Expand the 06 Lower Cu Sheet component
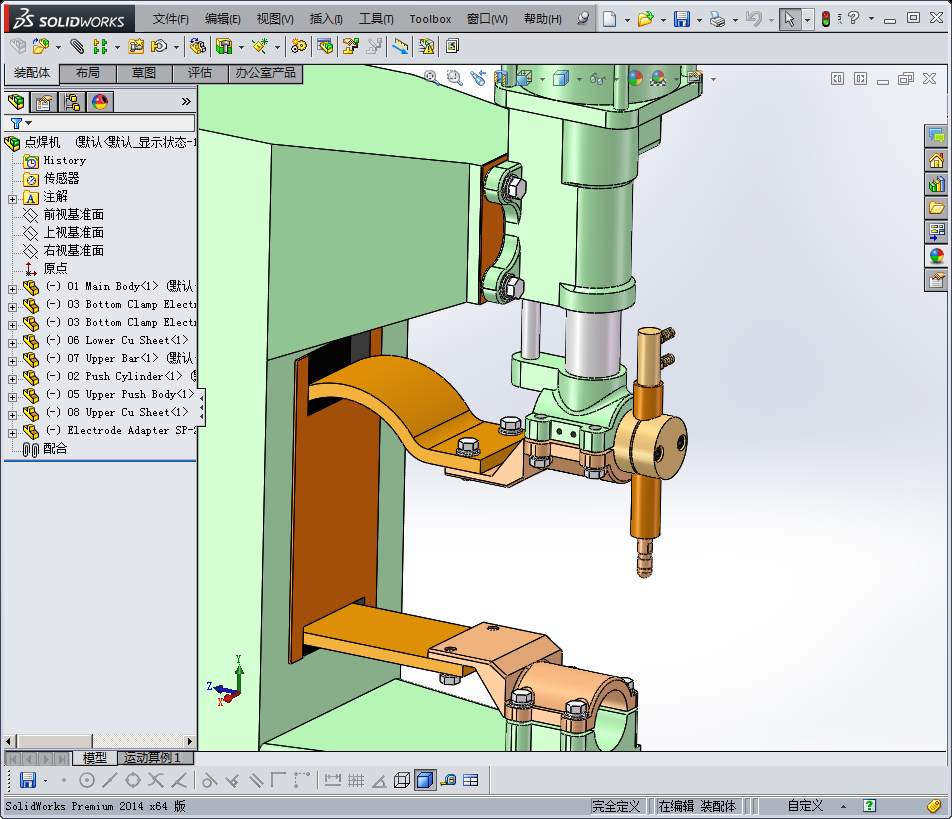The width and height of the screenshot is (952, 819). 12,343
